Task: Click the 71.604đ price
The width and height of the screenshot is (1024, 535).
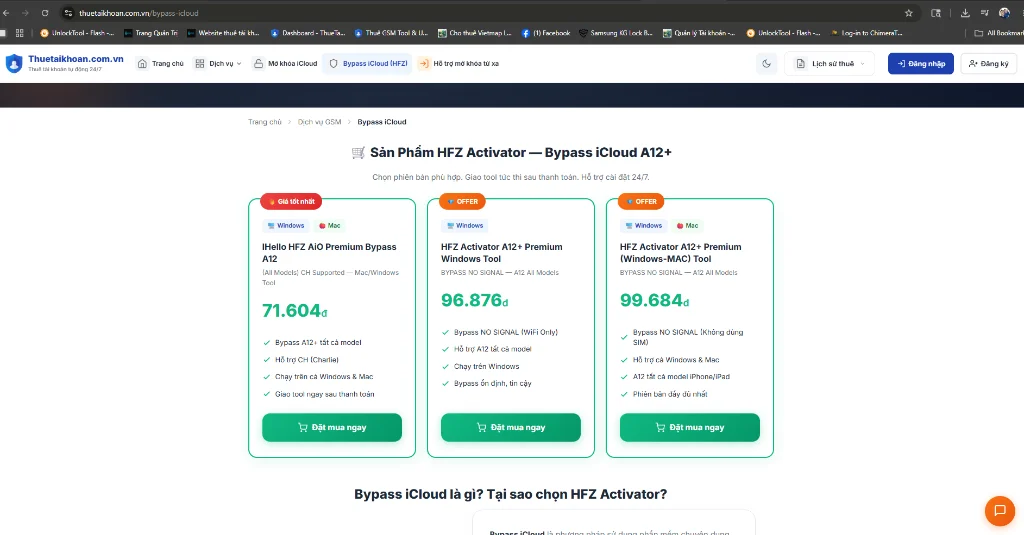Action: (295, 311)
